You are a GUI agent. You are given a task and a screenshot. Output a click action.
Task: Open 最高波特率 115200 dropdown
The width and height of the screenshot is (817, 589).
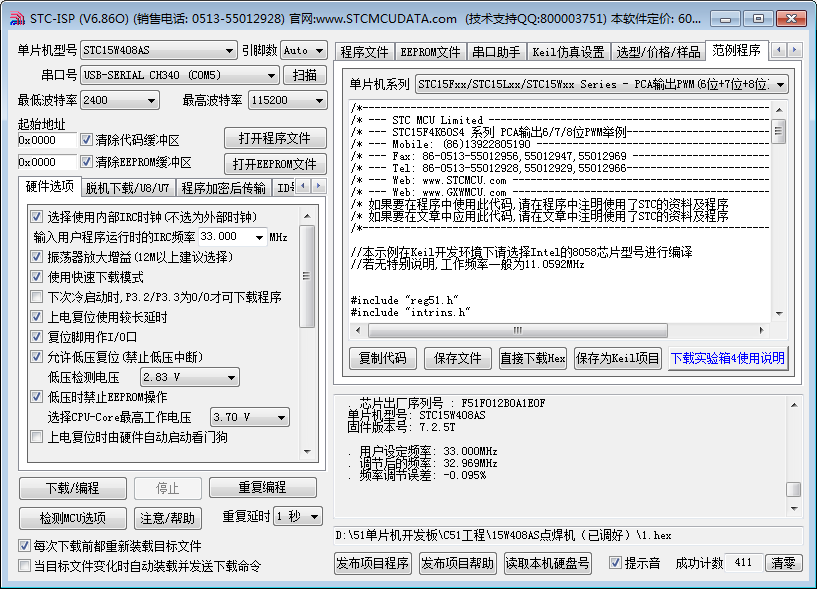tap(288, 100)
